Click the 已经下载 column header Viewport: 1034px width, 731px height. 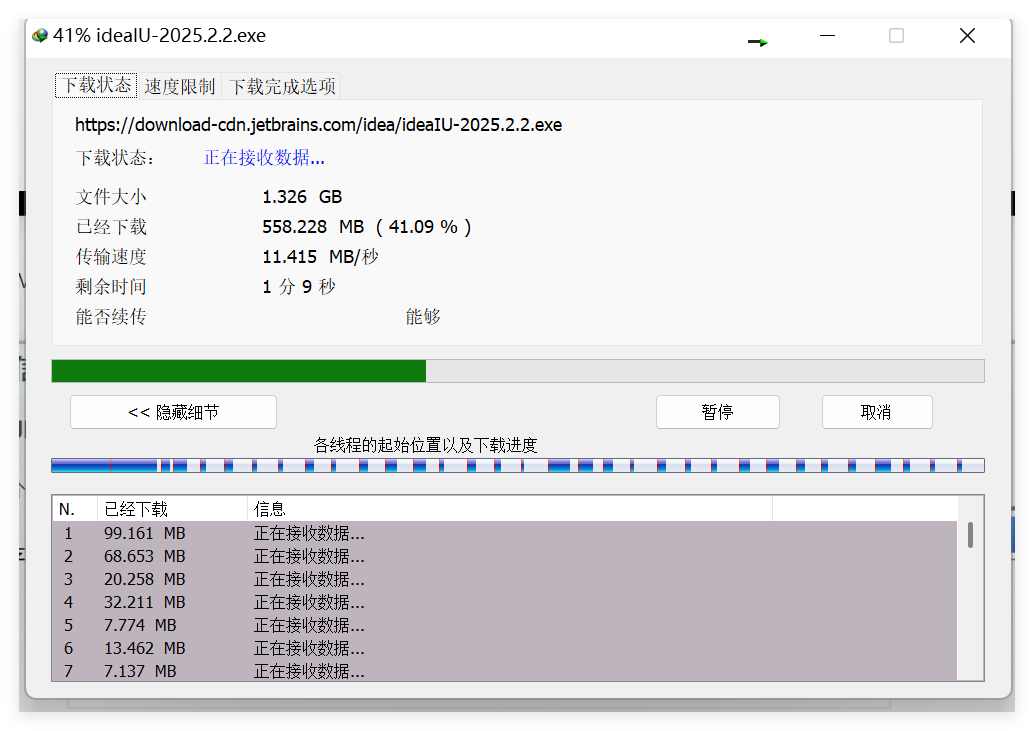(173, 509)
